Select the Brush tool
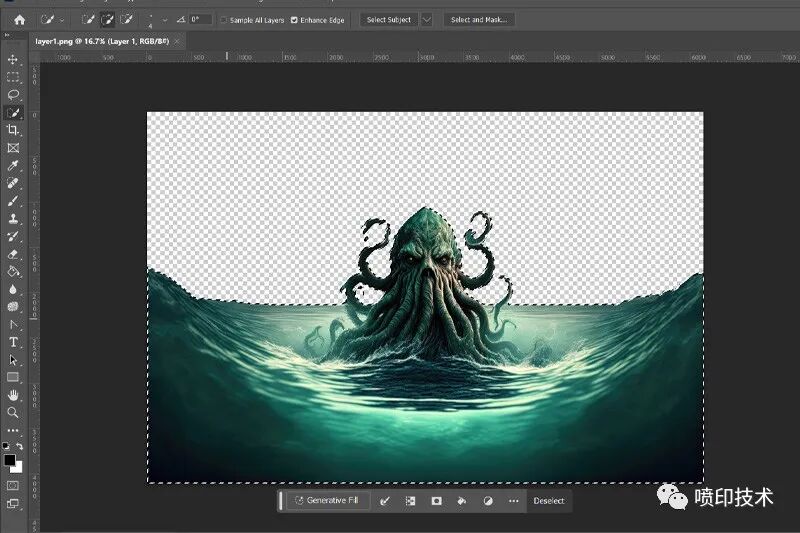This screenshot has width=800, height=533. (x=13, y=201)
